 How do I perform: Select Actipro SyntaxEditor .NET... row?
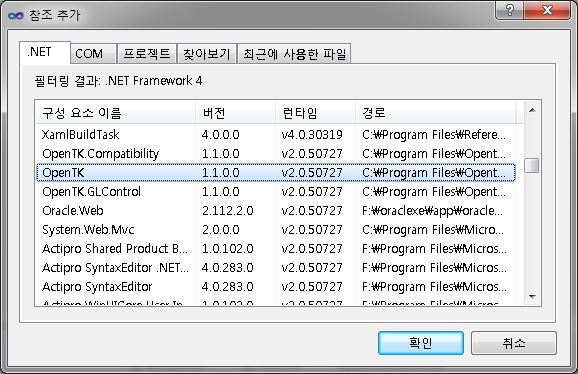[x=275, y=268]
